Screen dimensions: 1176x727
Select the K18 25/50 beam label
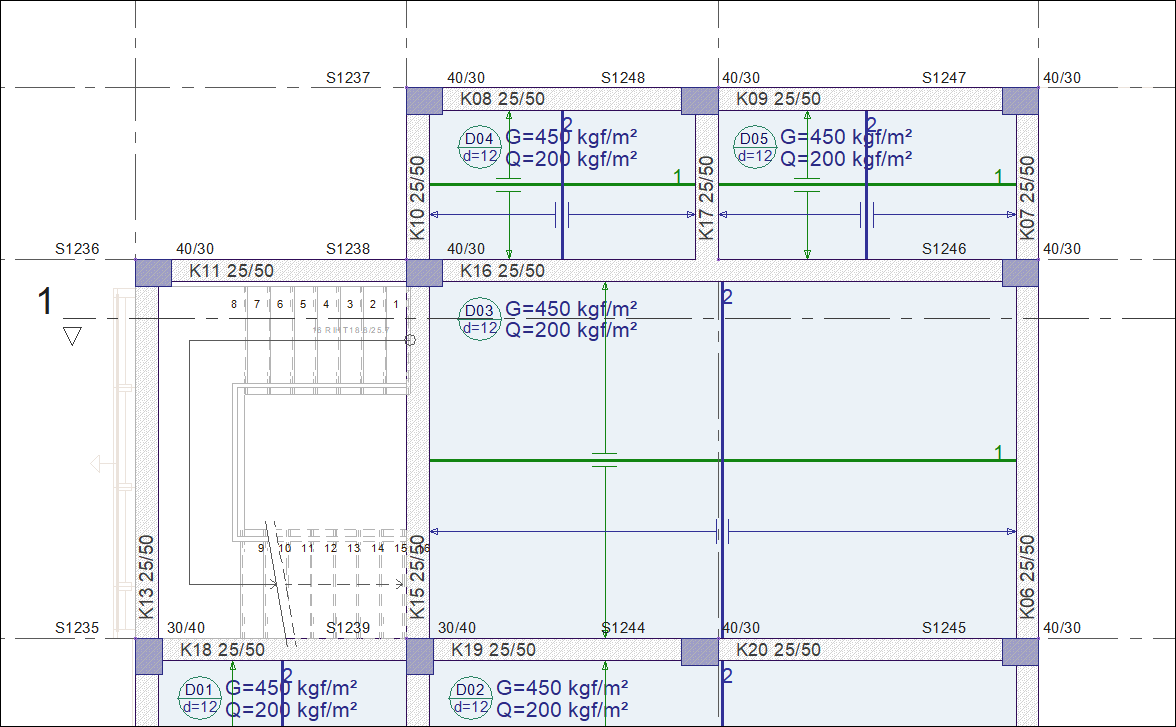[222, 650]
